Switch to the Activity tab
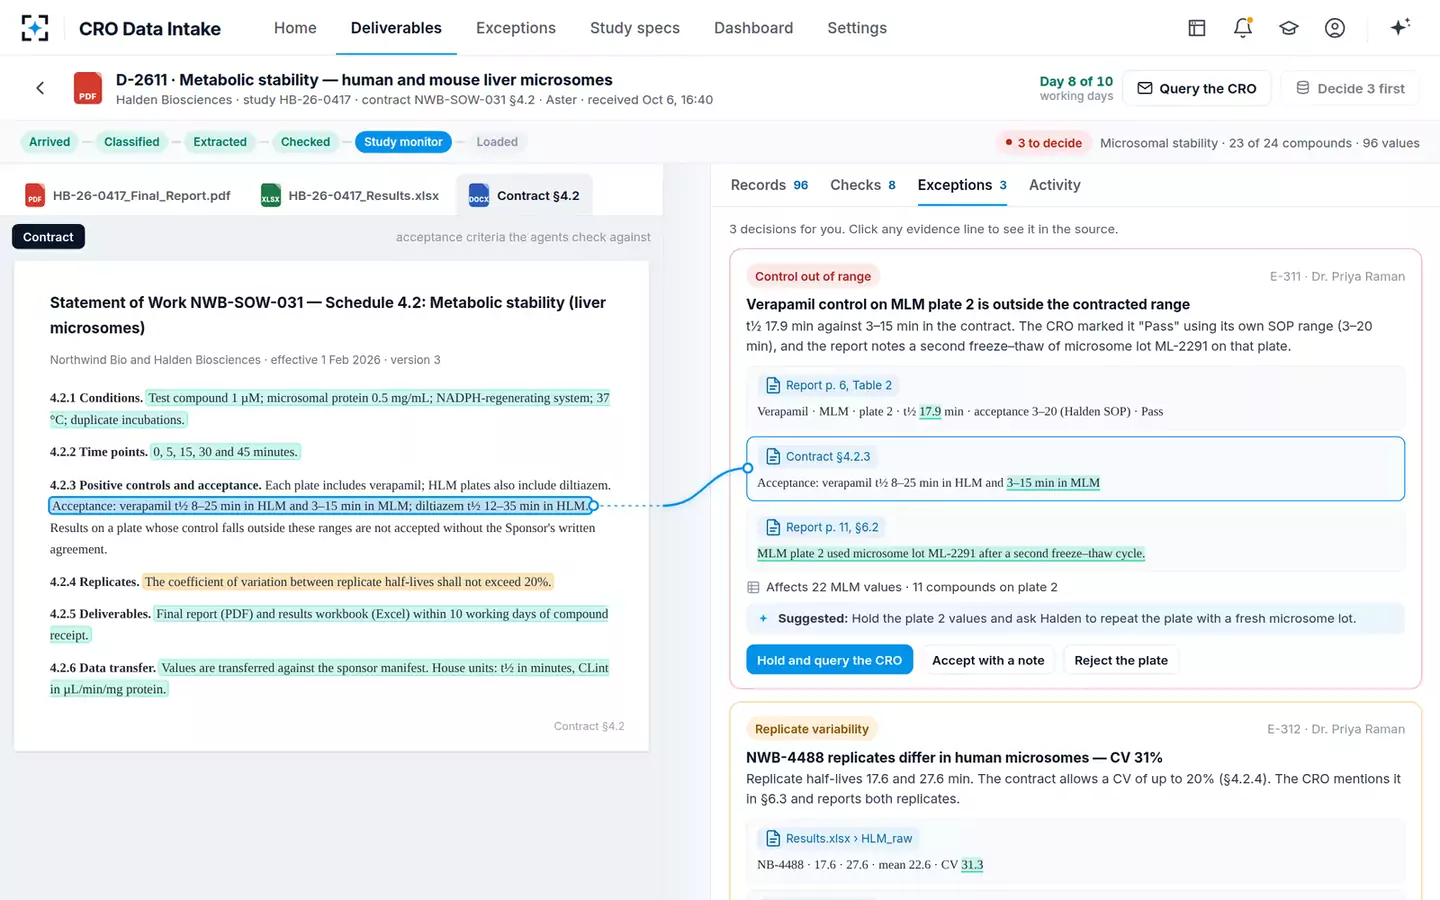The image size is (1440, 900). click(x=1054, y=185)
